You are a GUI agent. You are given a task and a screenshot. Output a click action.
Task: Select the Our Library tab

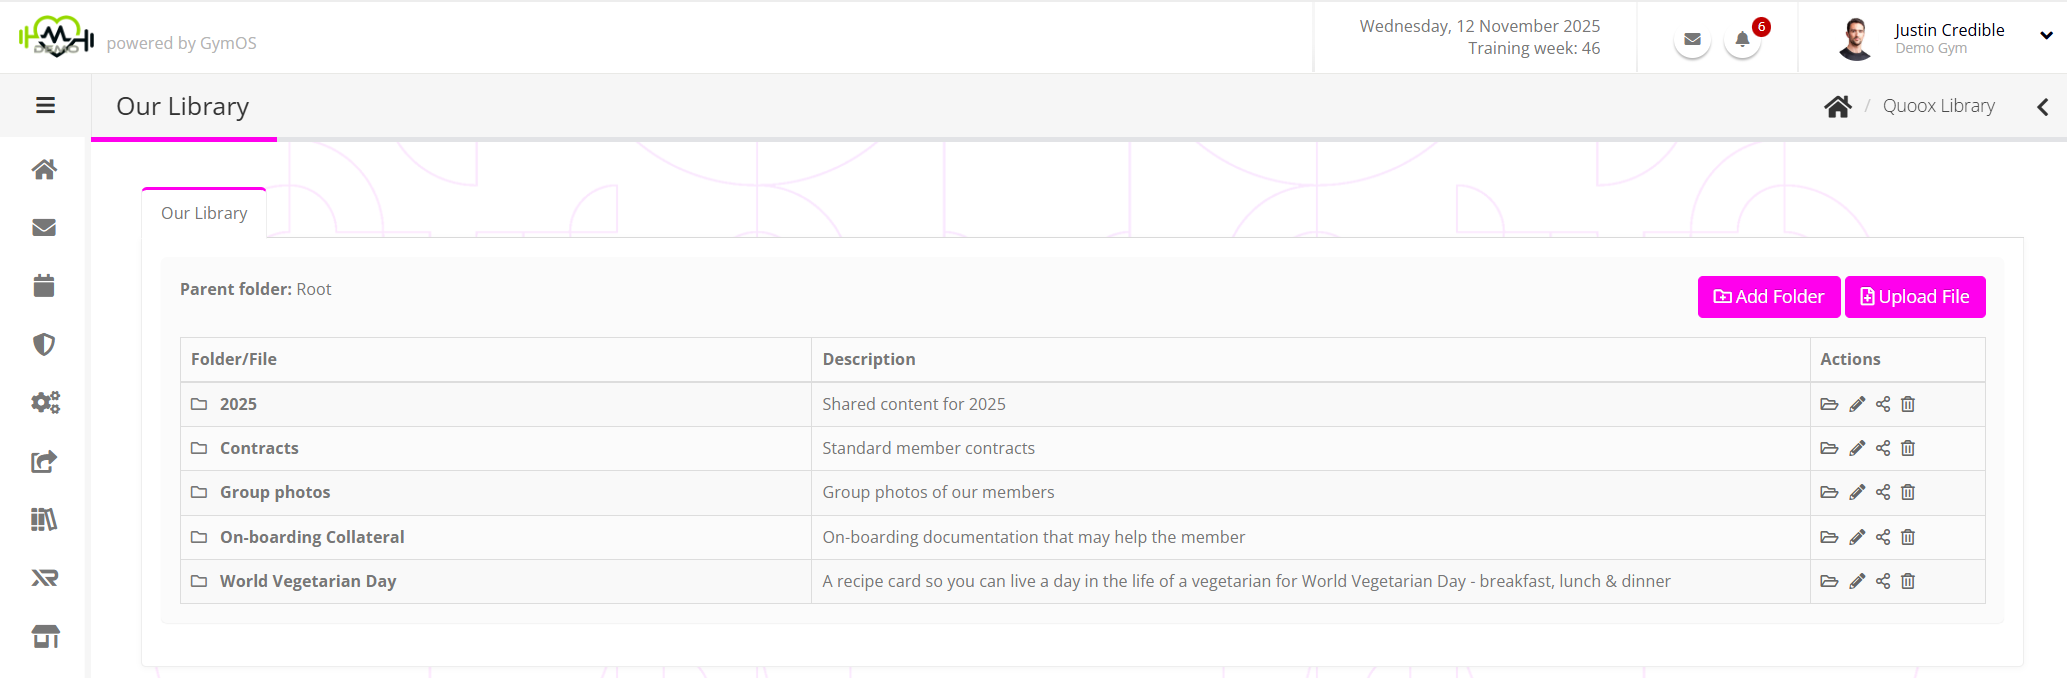[x=204, y=213]
